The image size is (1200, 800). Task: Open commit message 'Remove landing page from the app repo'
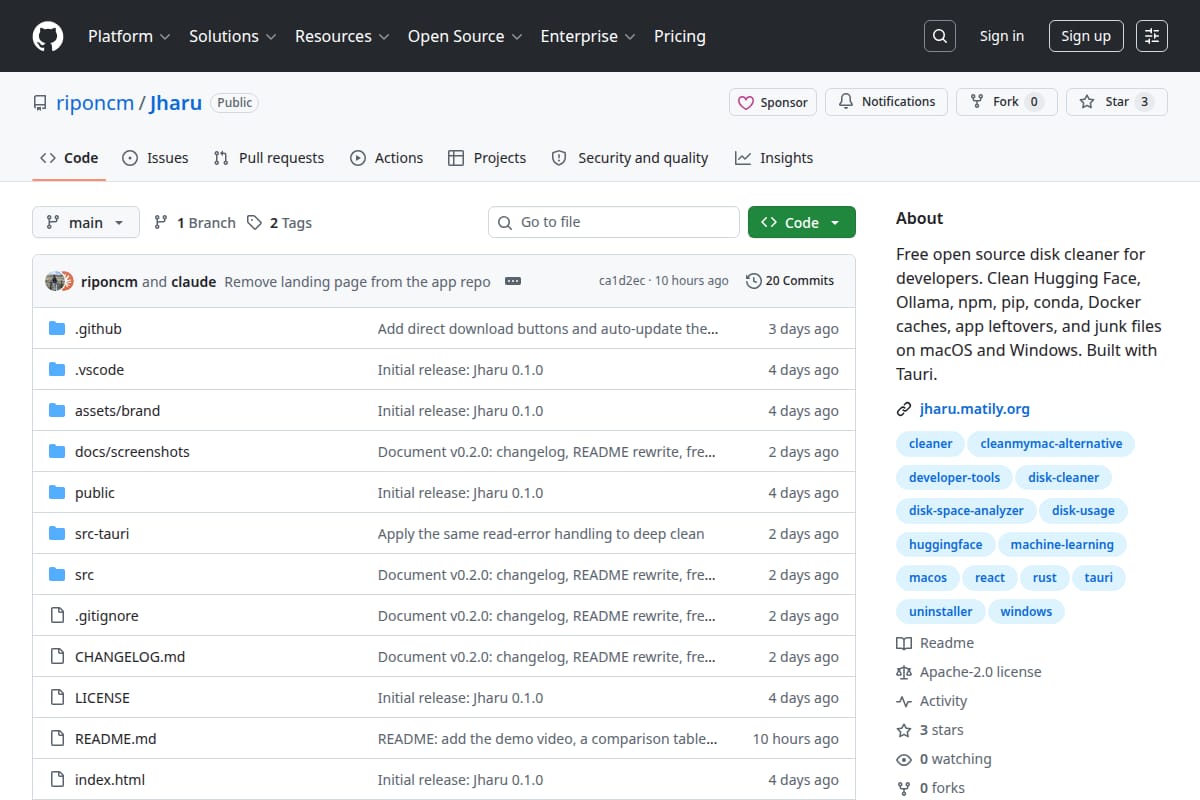pyautogui.click(x=357, y=282)
